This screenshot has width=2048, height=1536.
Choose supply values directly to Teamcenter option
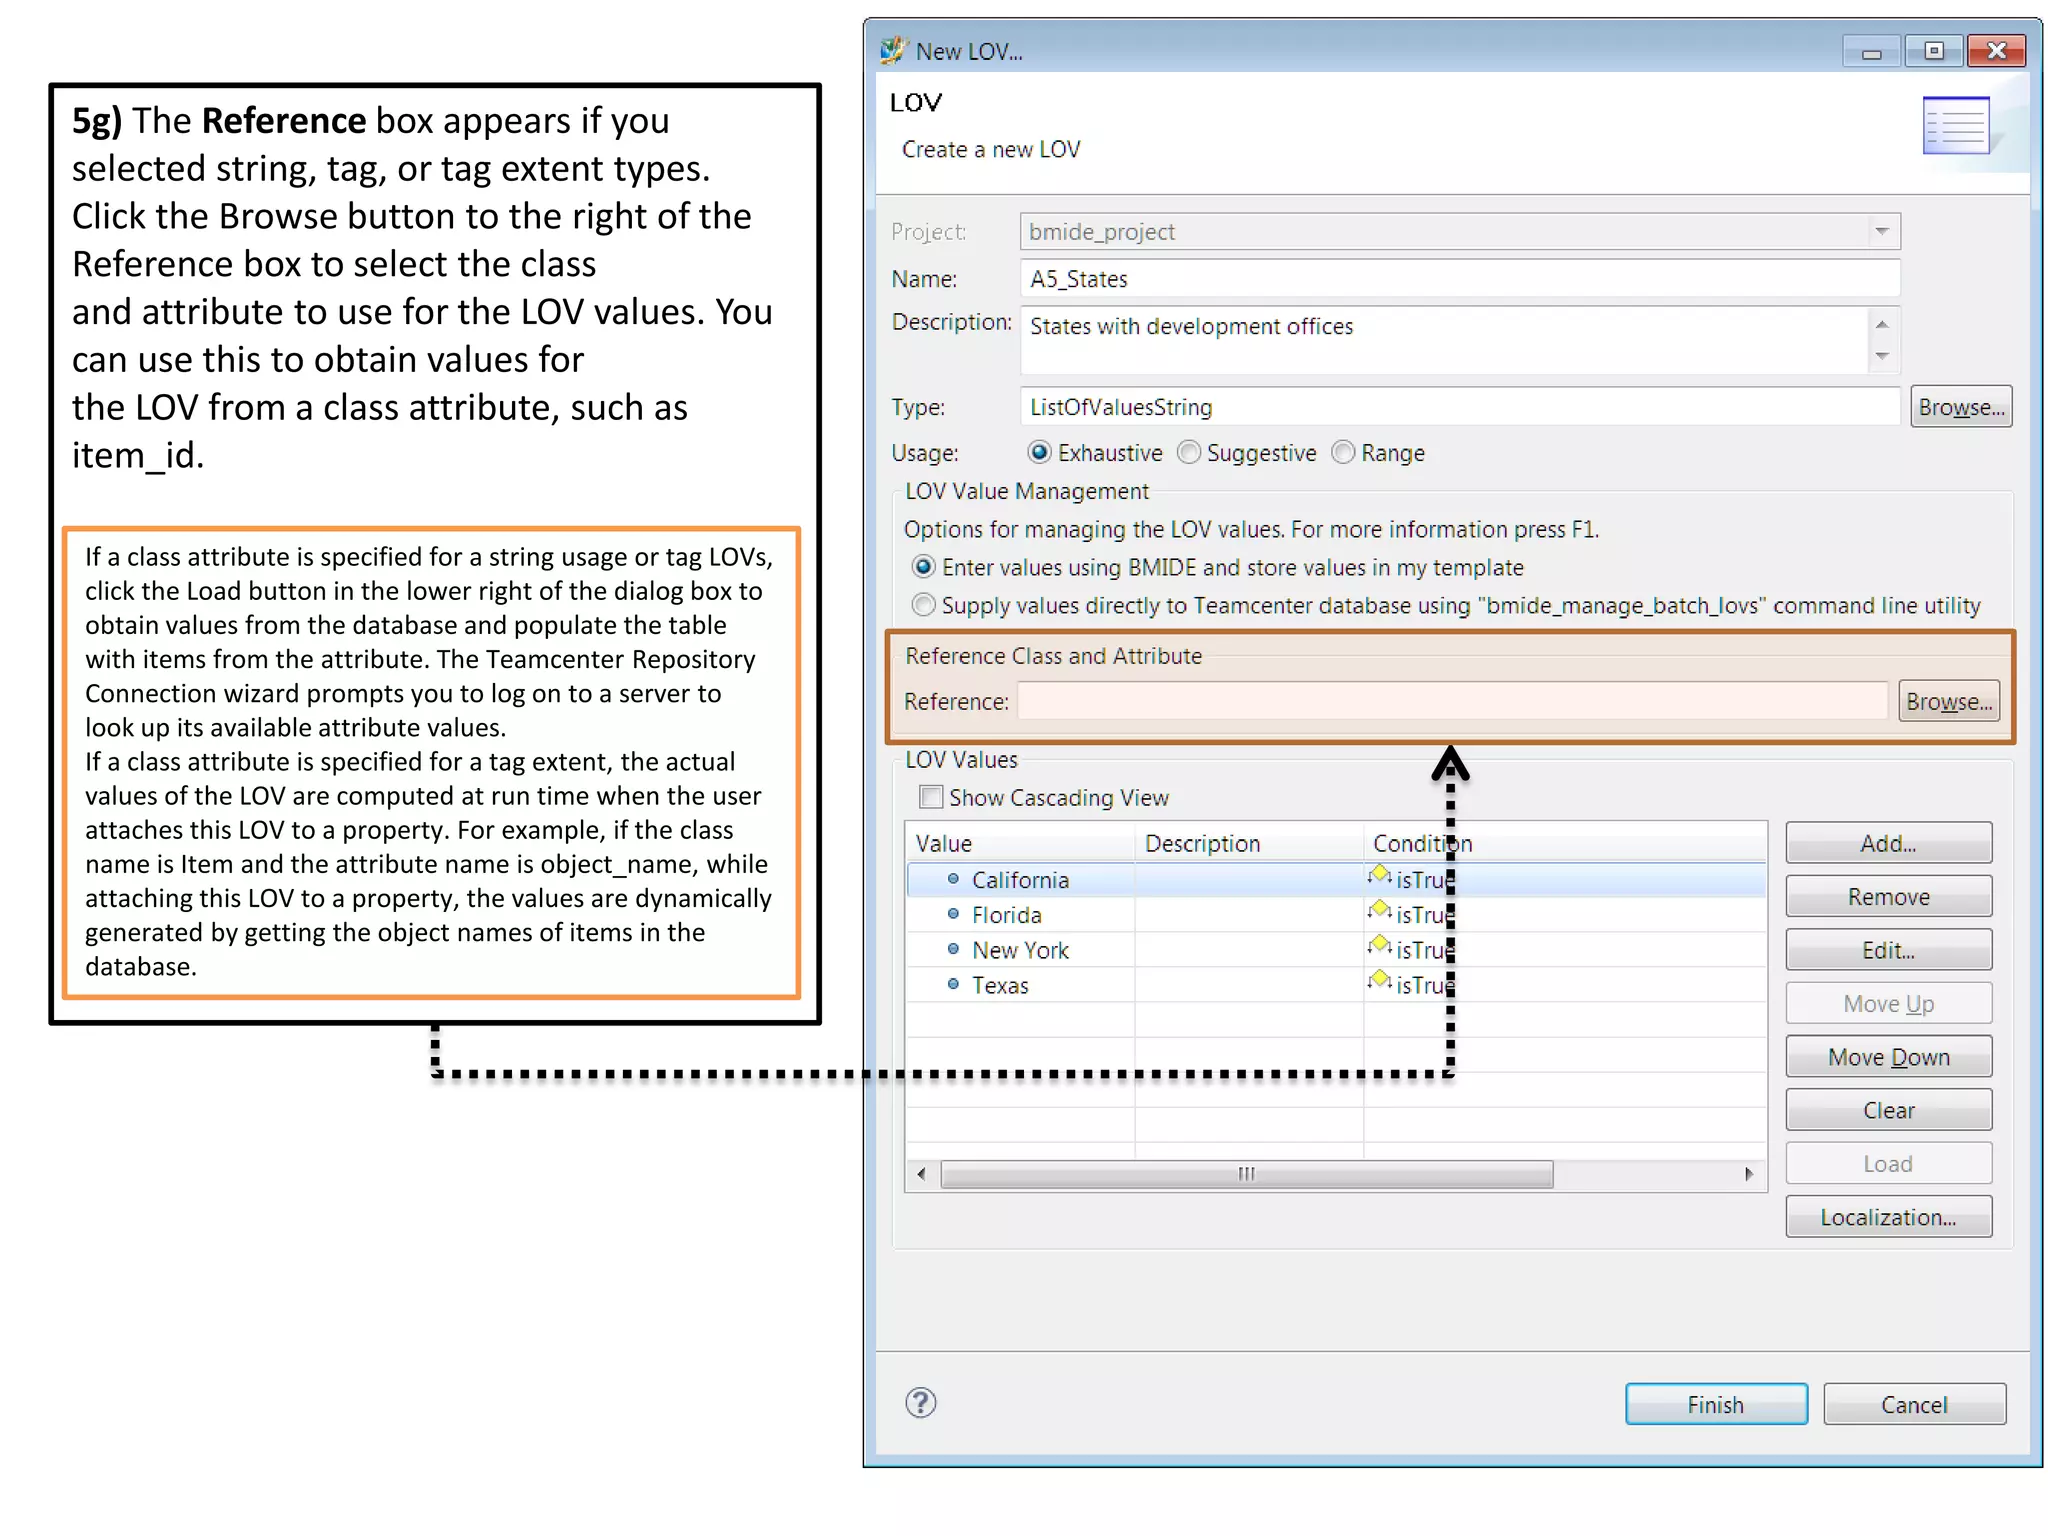point(924,605)
